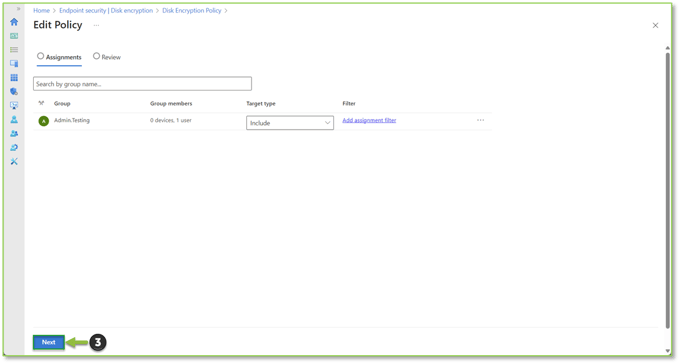Focus the Search by group name field
The width and height of the screenshot is (680, 364).
(x=142, y=84)
